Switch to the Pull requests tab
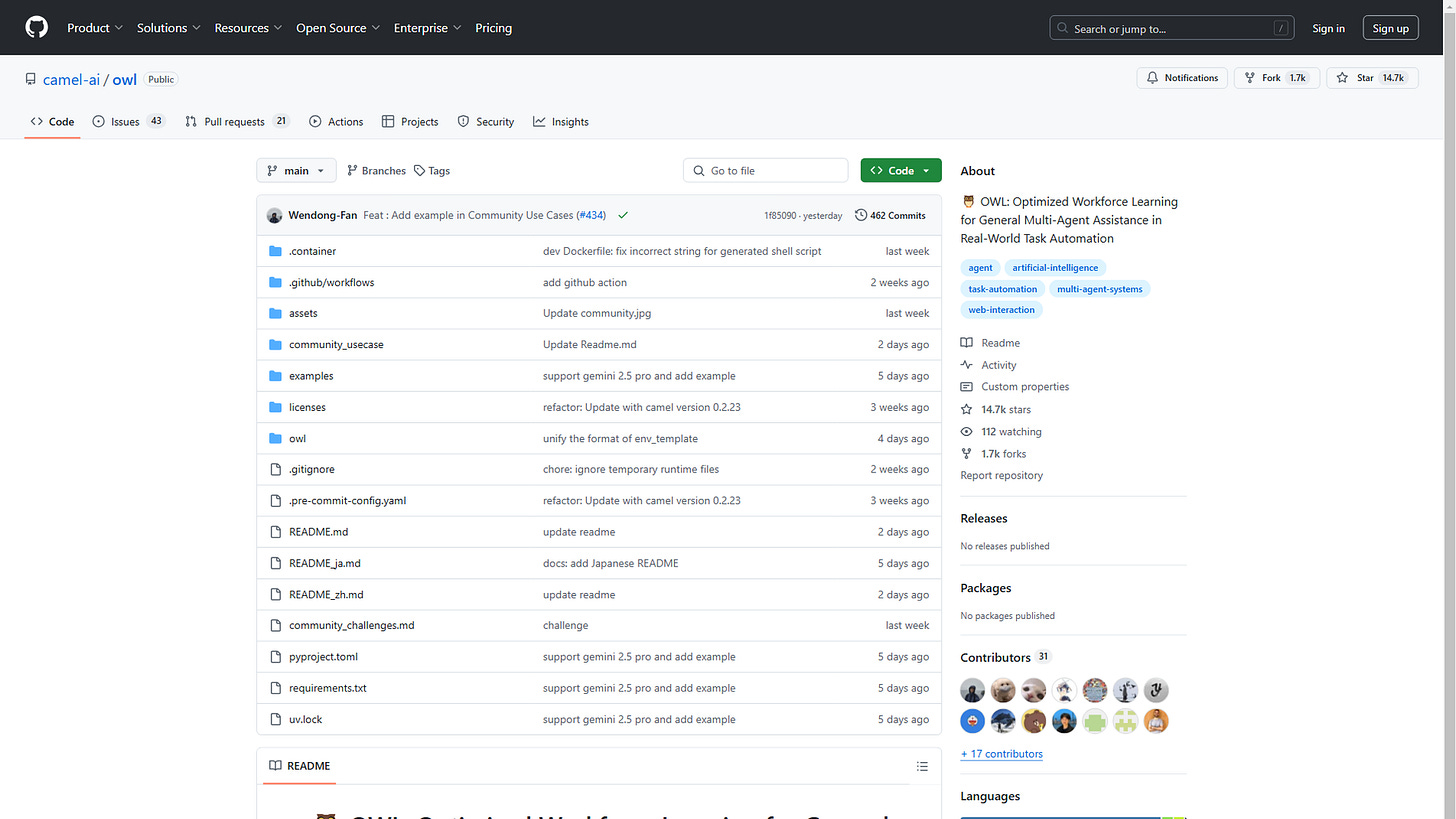 pyautogui.click(x=237, y=122)
